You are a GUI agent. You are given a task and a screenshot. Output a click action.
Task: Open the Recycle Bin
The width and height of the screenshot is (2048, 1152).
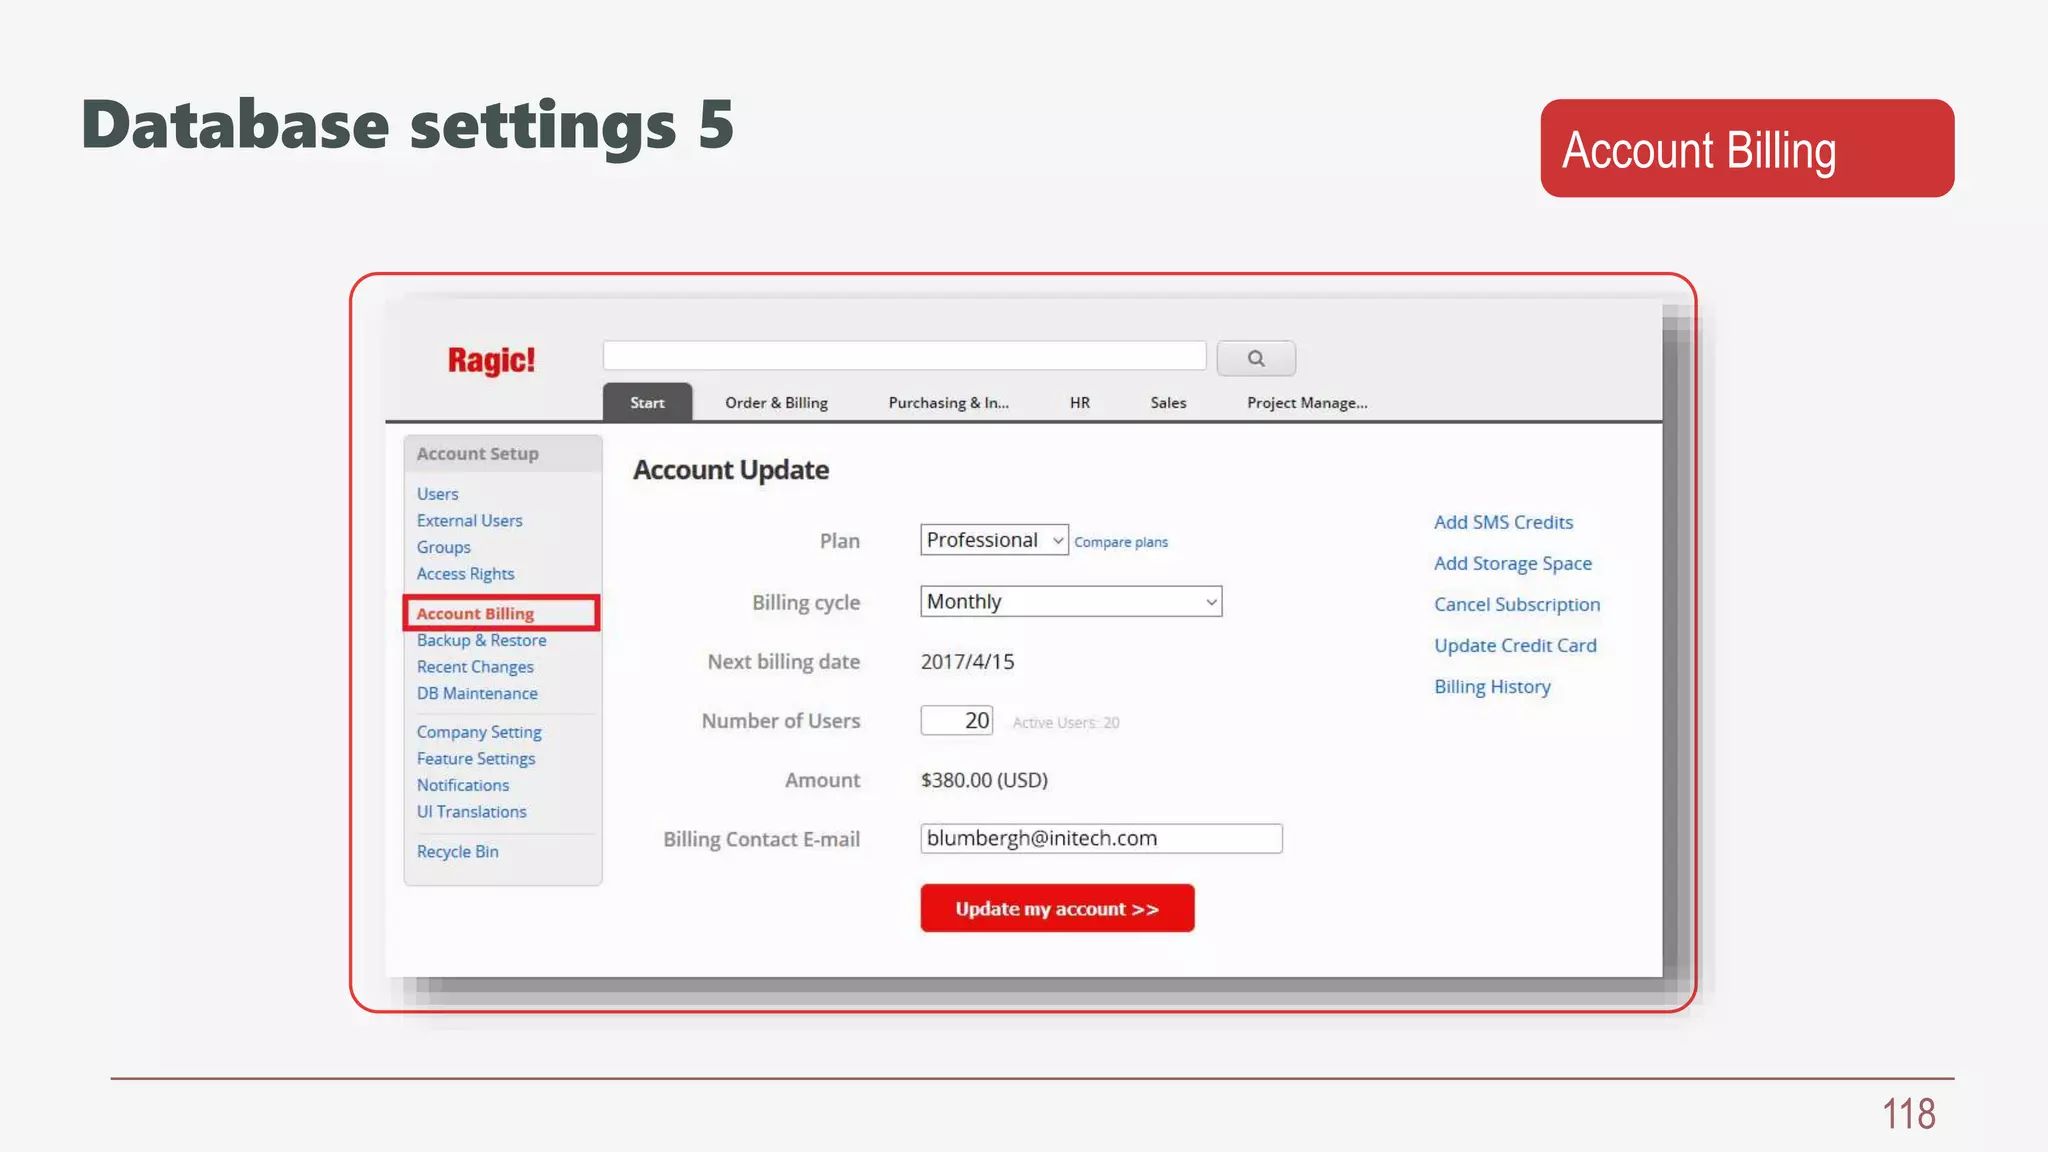(x=458, y=851)
